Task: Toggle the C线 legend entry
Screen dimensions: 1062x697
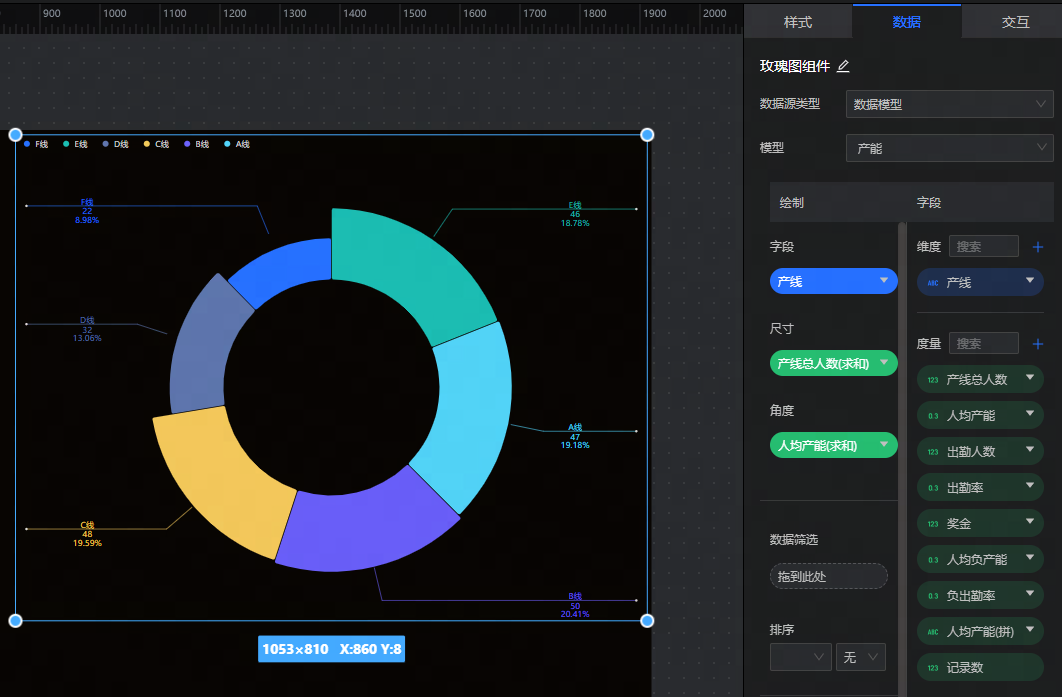Action: pos(156,144)
